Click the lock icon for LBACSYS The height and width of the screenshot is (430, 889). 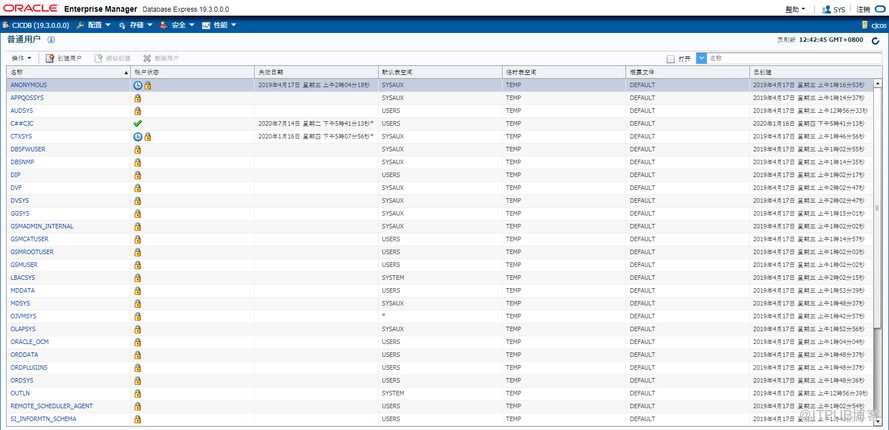pos(137,278)
